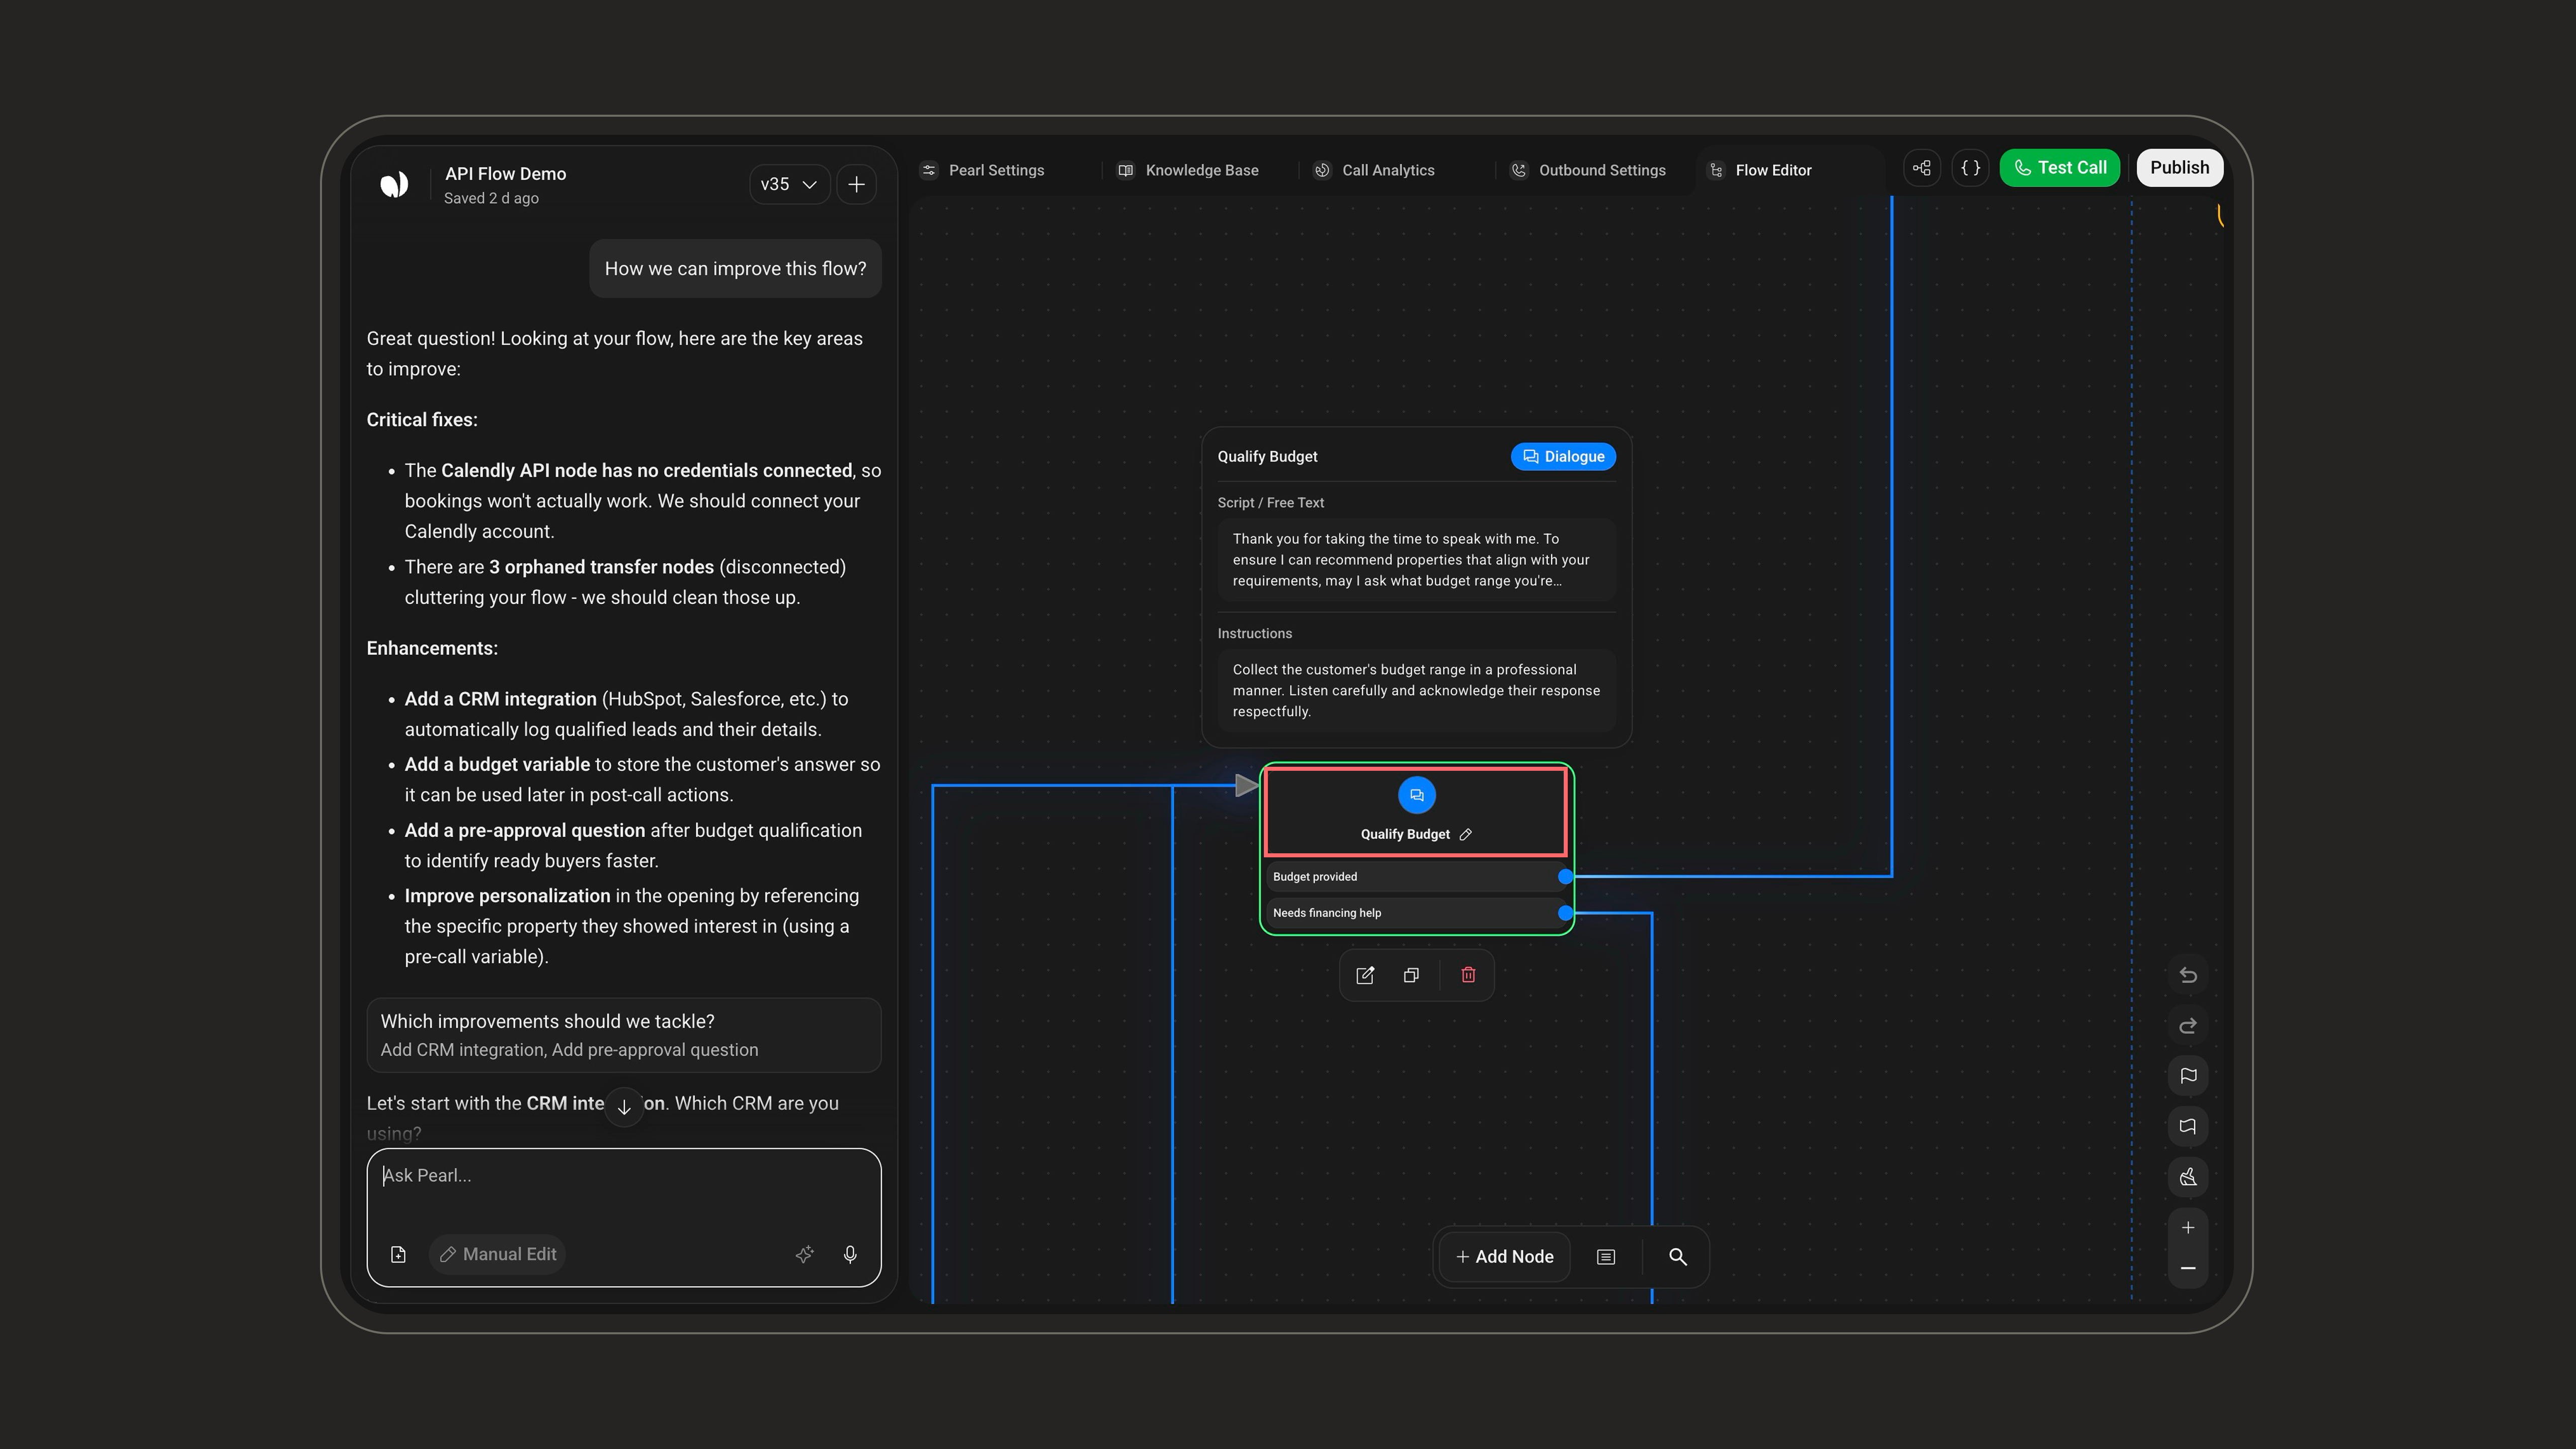This screenshot has width=2576, height=1449.
Task: Open the Knowledge Base tab
Action: pos(1188,170)
